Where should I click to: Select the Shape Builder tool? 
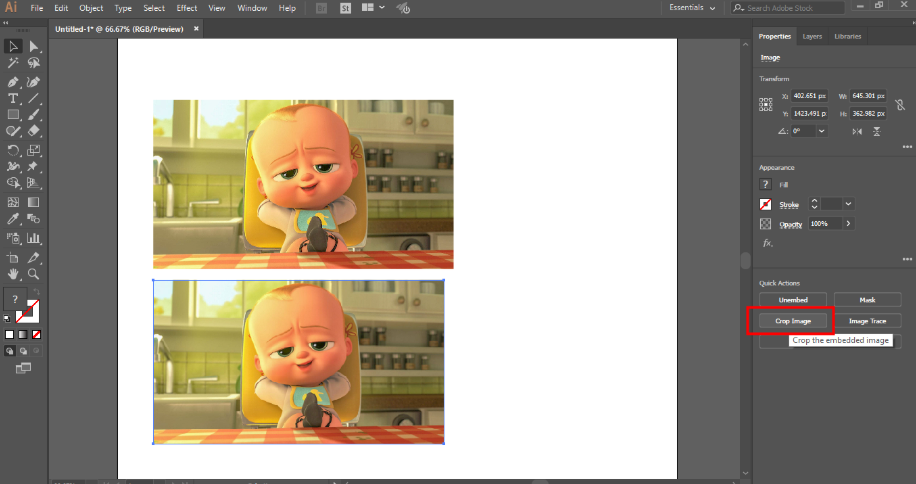(13, 183)
